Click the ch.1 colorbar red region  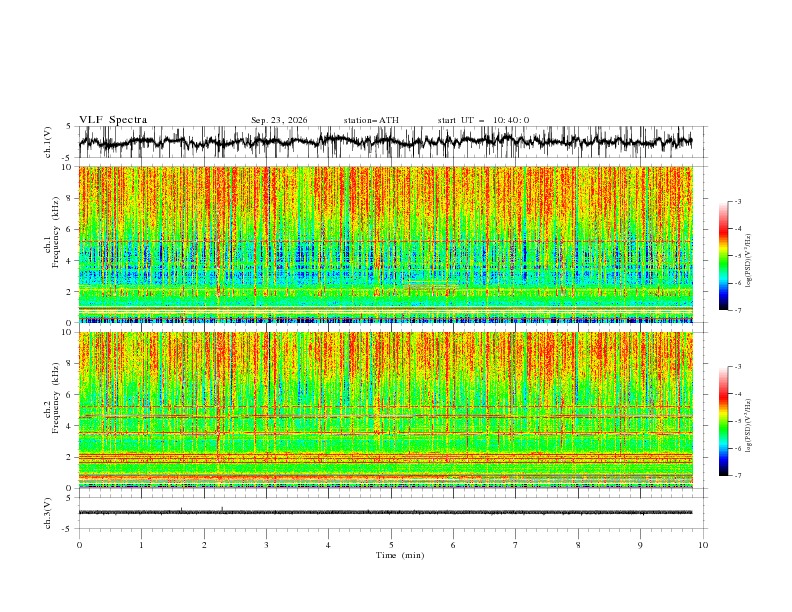click(723, 231)
